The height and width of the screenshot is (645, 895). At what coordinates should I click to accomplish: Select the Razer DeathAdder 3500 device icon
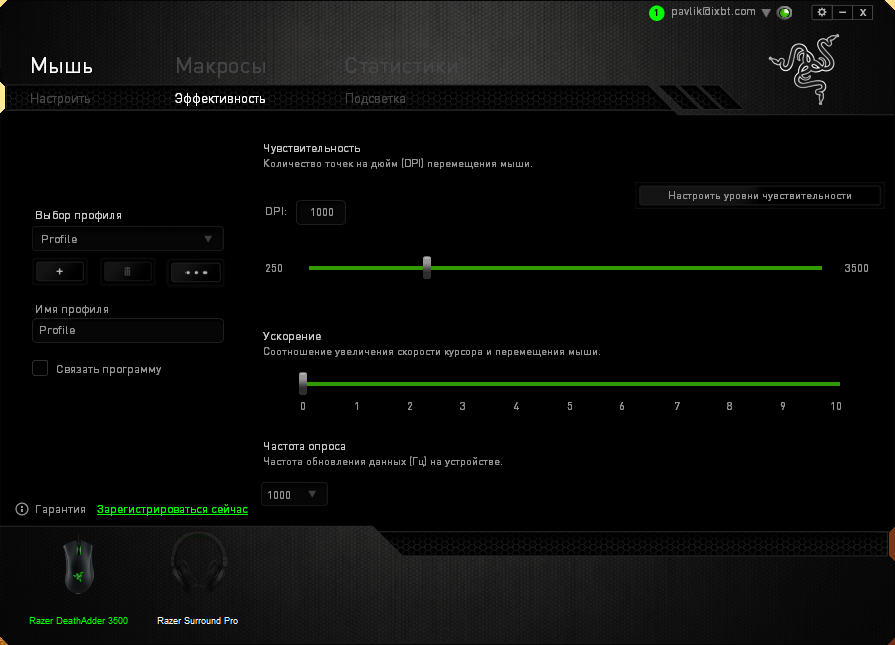pos(78,568)
